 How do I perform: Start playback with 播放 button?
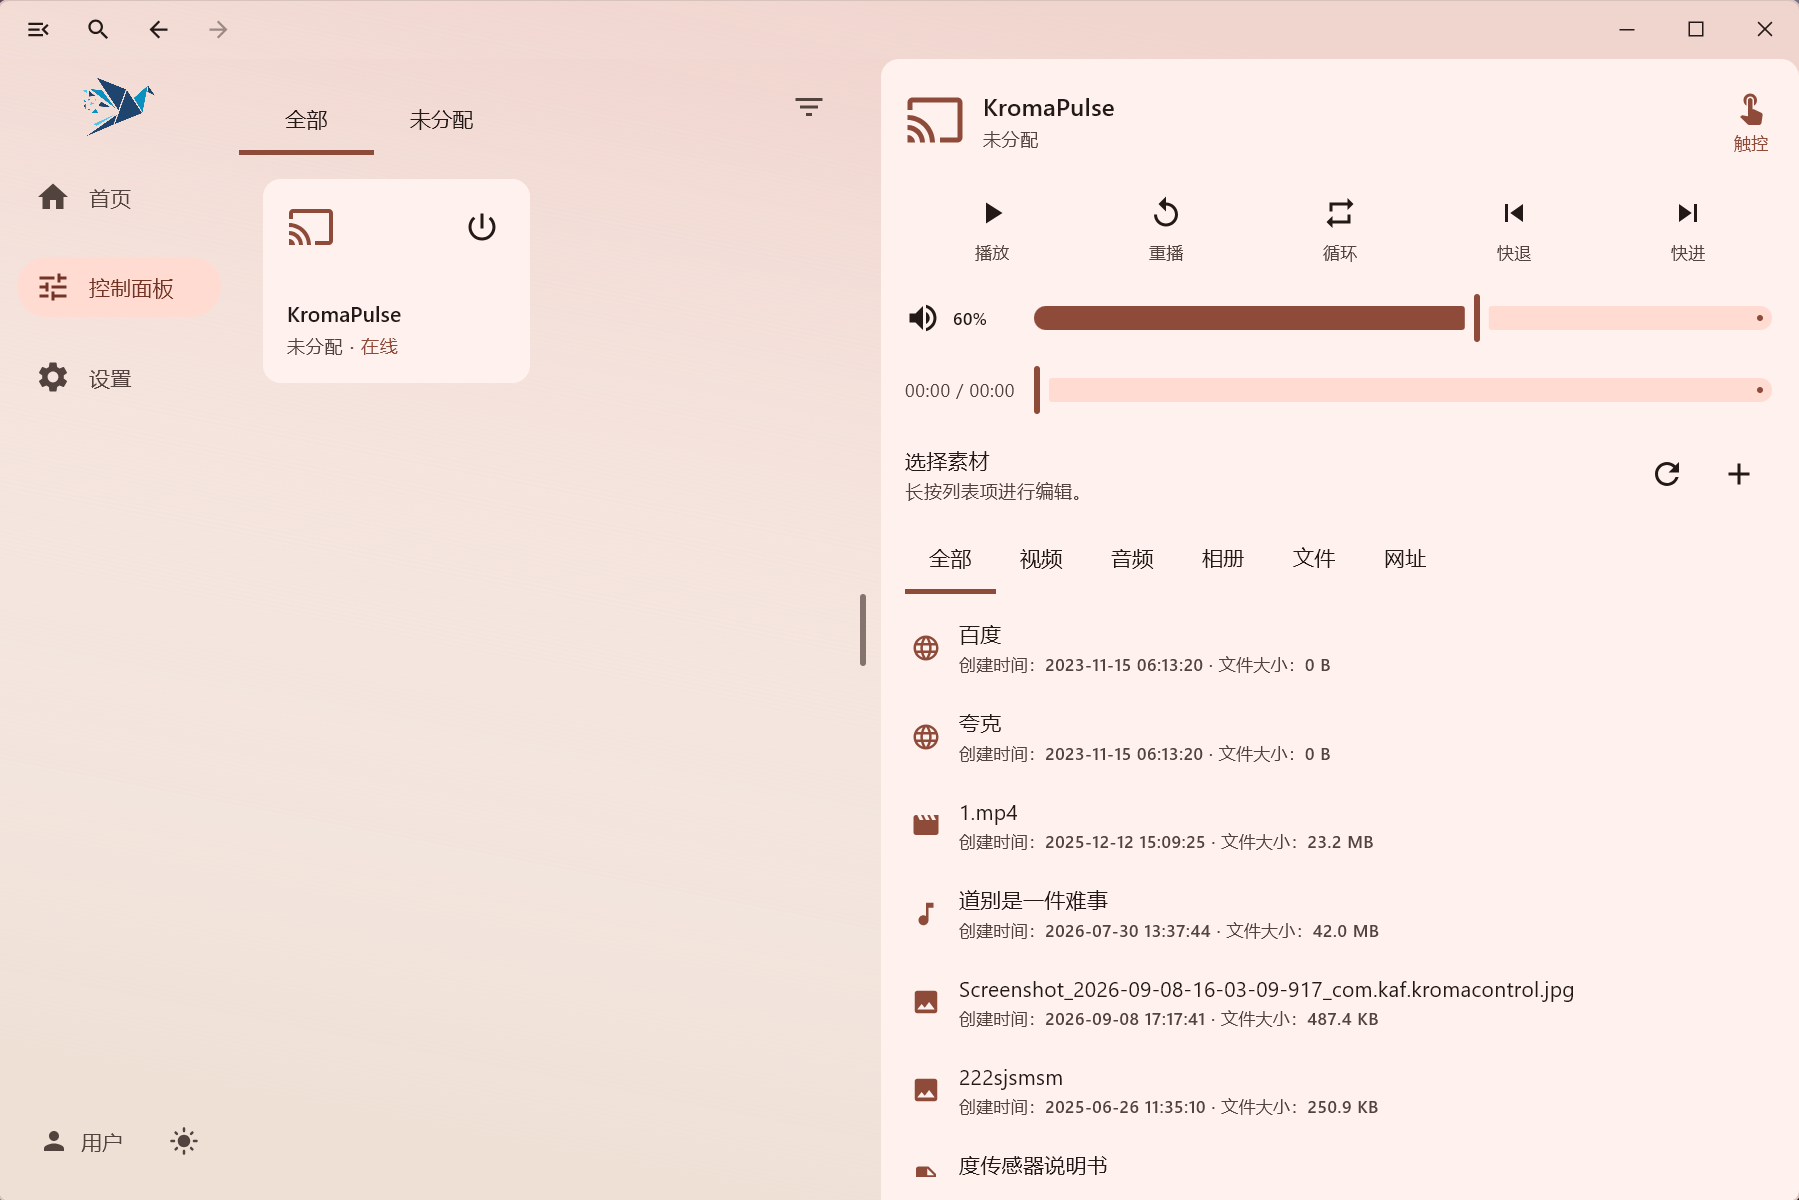click(992, 230)
